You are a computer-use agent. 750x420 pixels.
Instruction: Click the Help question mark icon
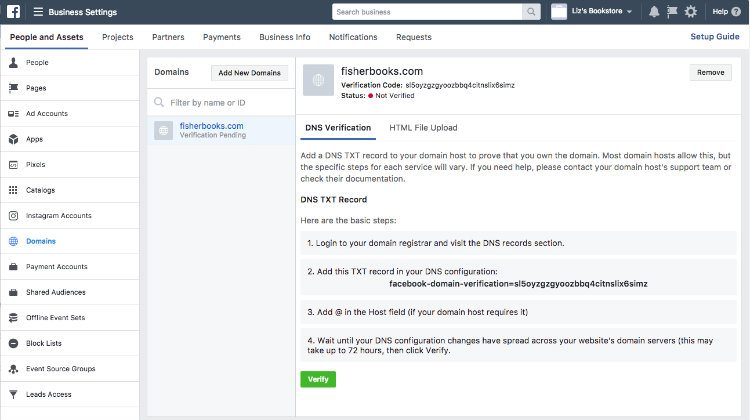coord(736,11)
